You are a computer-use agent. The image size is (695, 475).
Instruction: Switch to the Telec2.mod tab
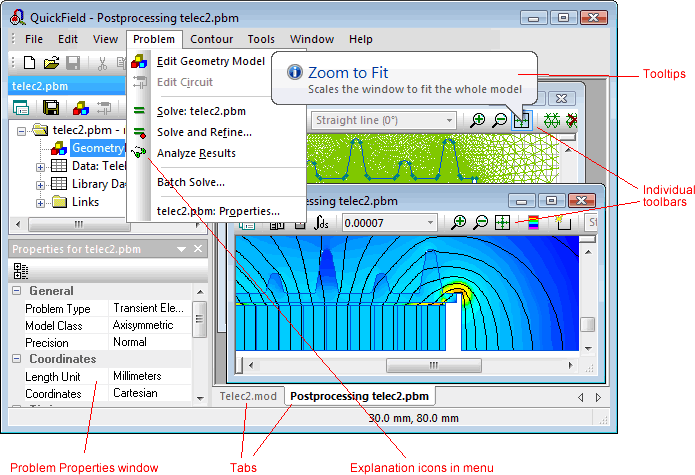(x=248, y=396)
